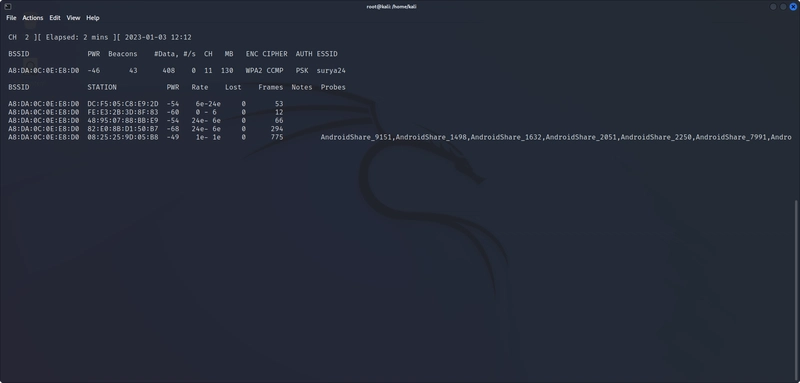Click station MAC FE:E3:2B:3D:8F:83

(x=123, y=112)
